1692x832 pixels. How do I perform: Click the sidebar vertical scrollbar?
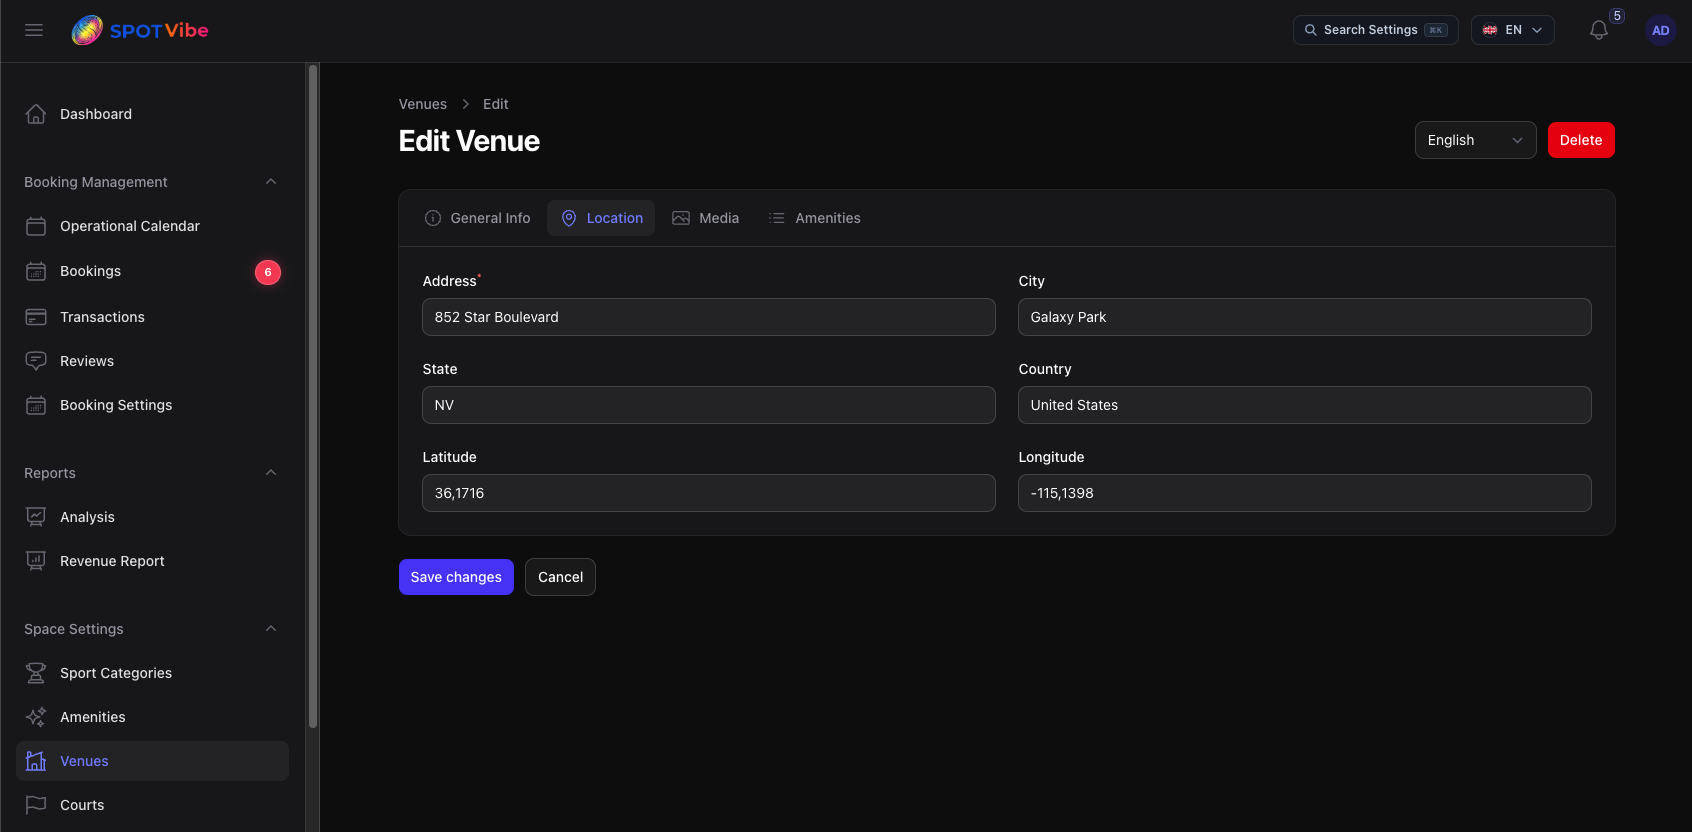[x=313, y=396]
